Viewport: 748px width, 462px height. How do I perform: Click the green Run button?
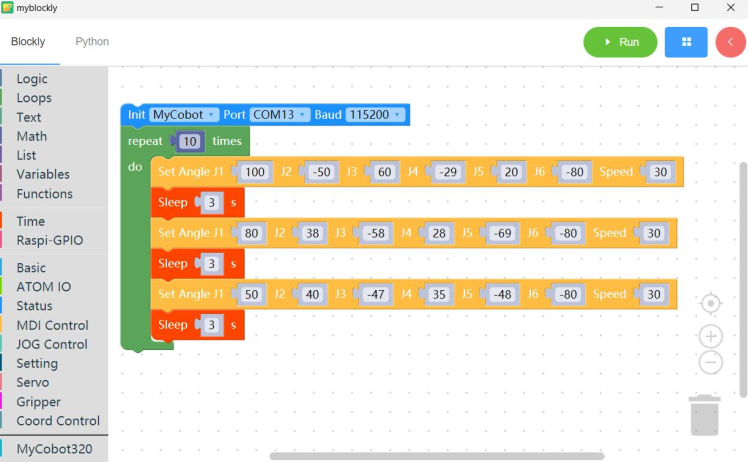tap(620, 42)
